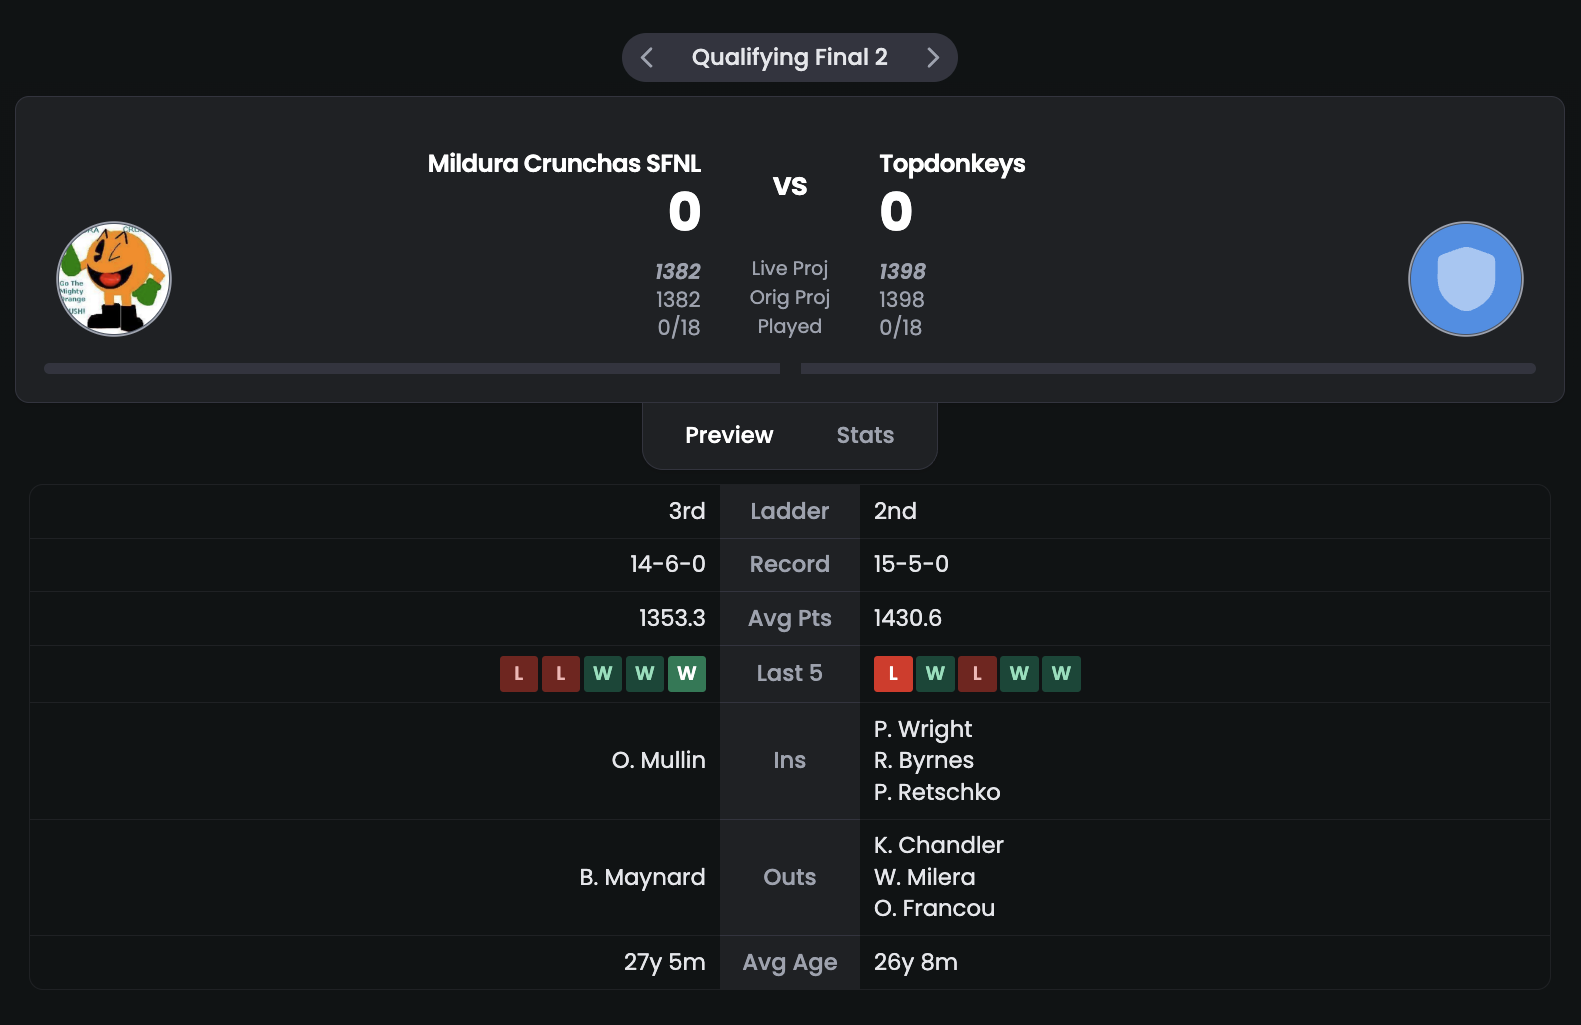The height and width of the screenshot is (1025, 1581).
Task: Select Topdonkeys' last W result badge
Action: click(1061, 674)
